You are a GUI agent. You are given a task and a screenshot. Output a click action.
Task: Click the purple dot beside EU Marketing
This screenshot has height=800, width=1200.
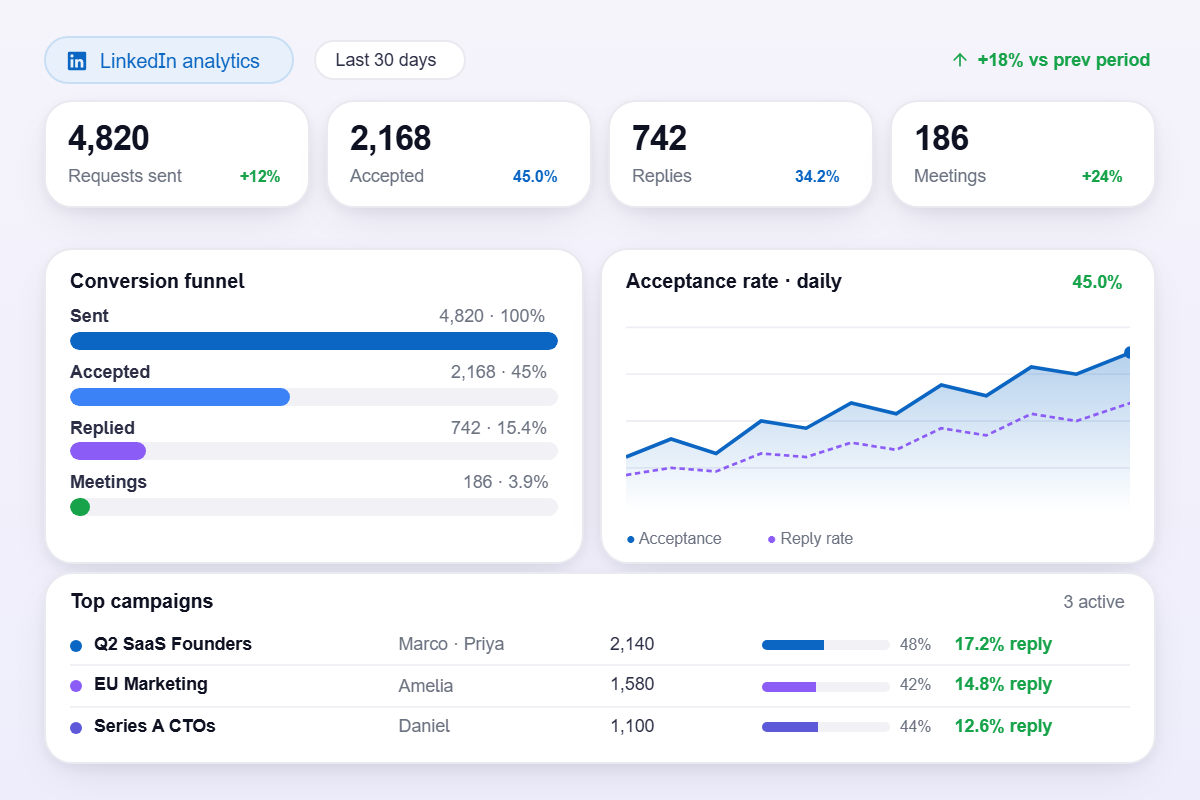(76, 686)
